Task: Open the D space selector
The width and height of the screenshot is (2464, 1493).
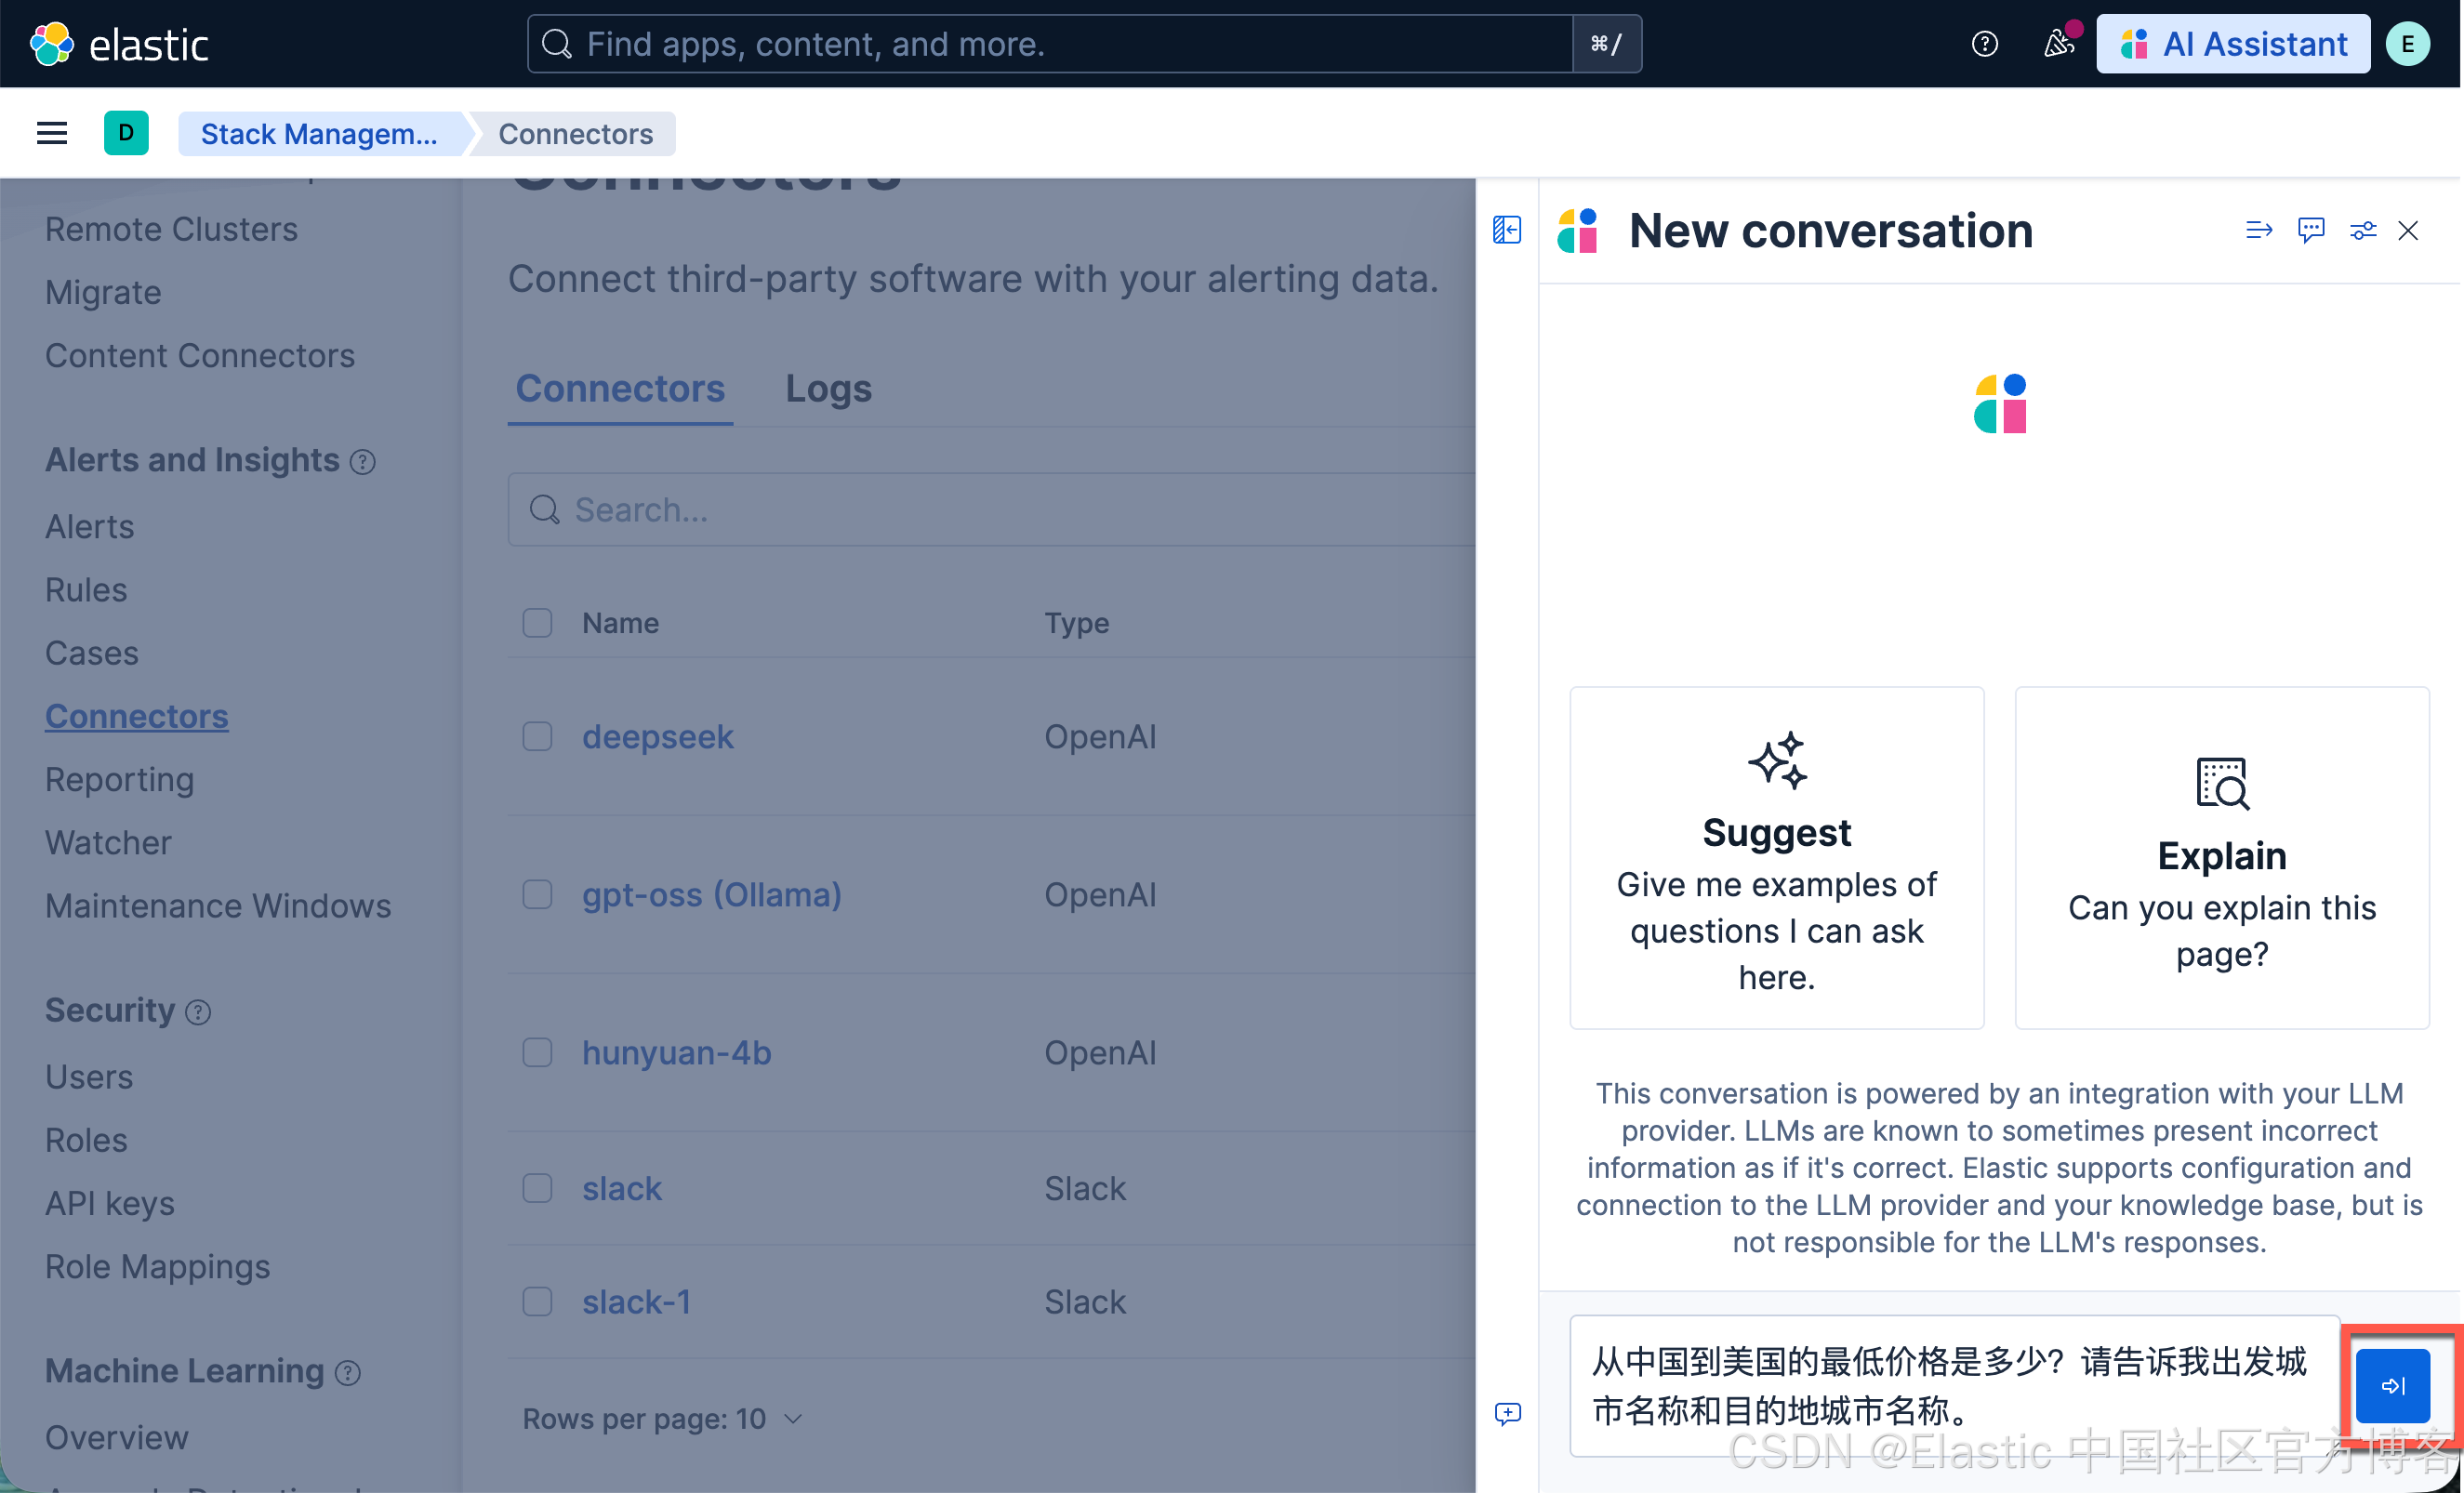Action: pos(126,133)
